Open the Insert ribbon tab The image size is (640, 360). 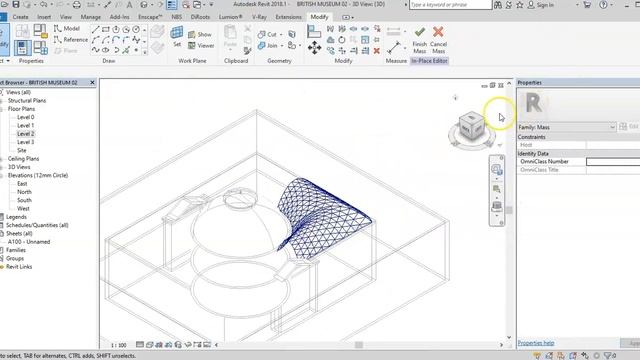[x=44, y=17]
